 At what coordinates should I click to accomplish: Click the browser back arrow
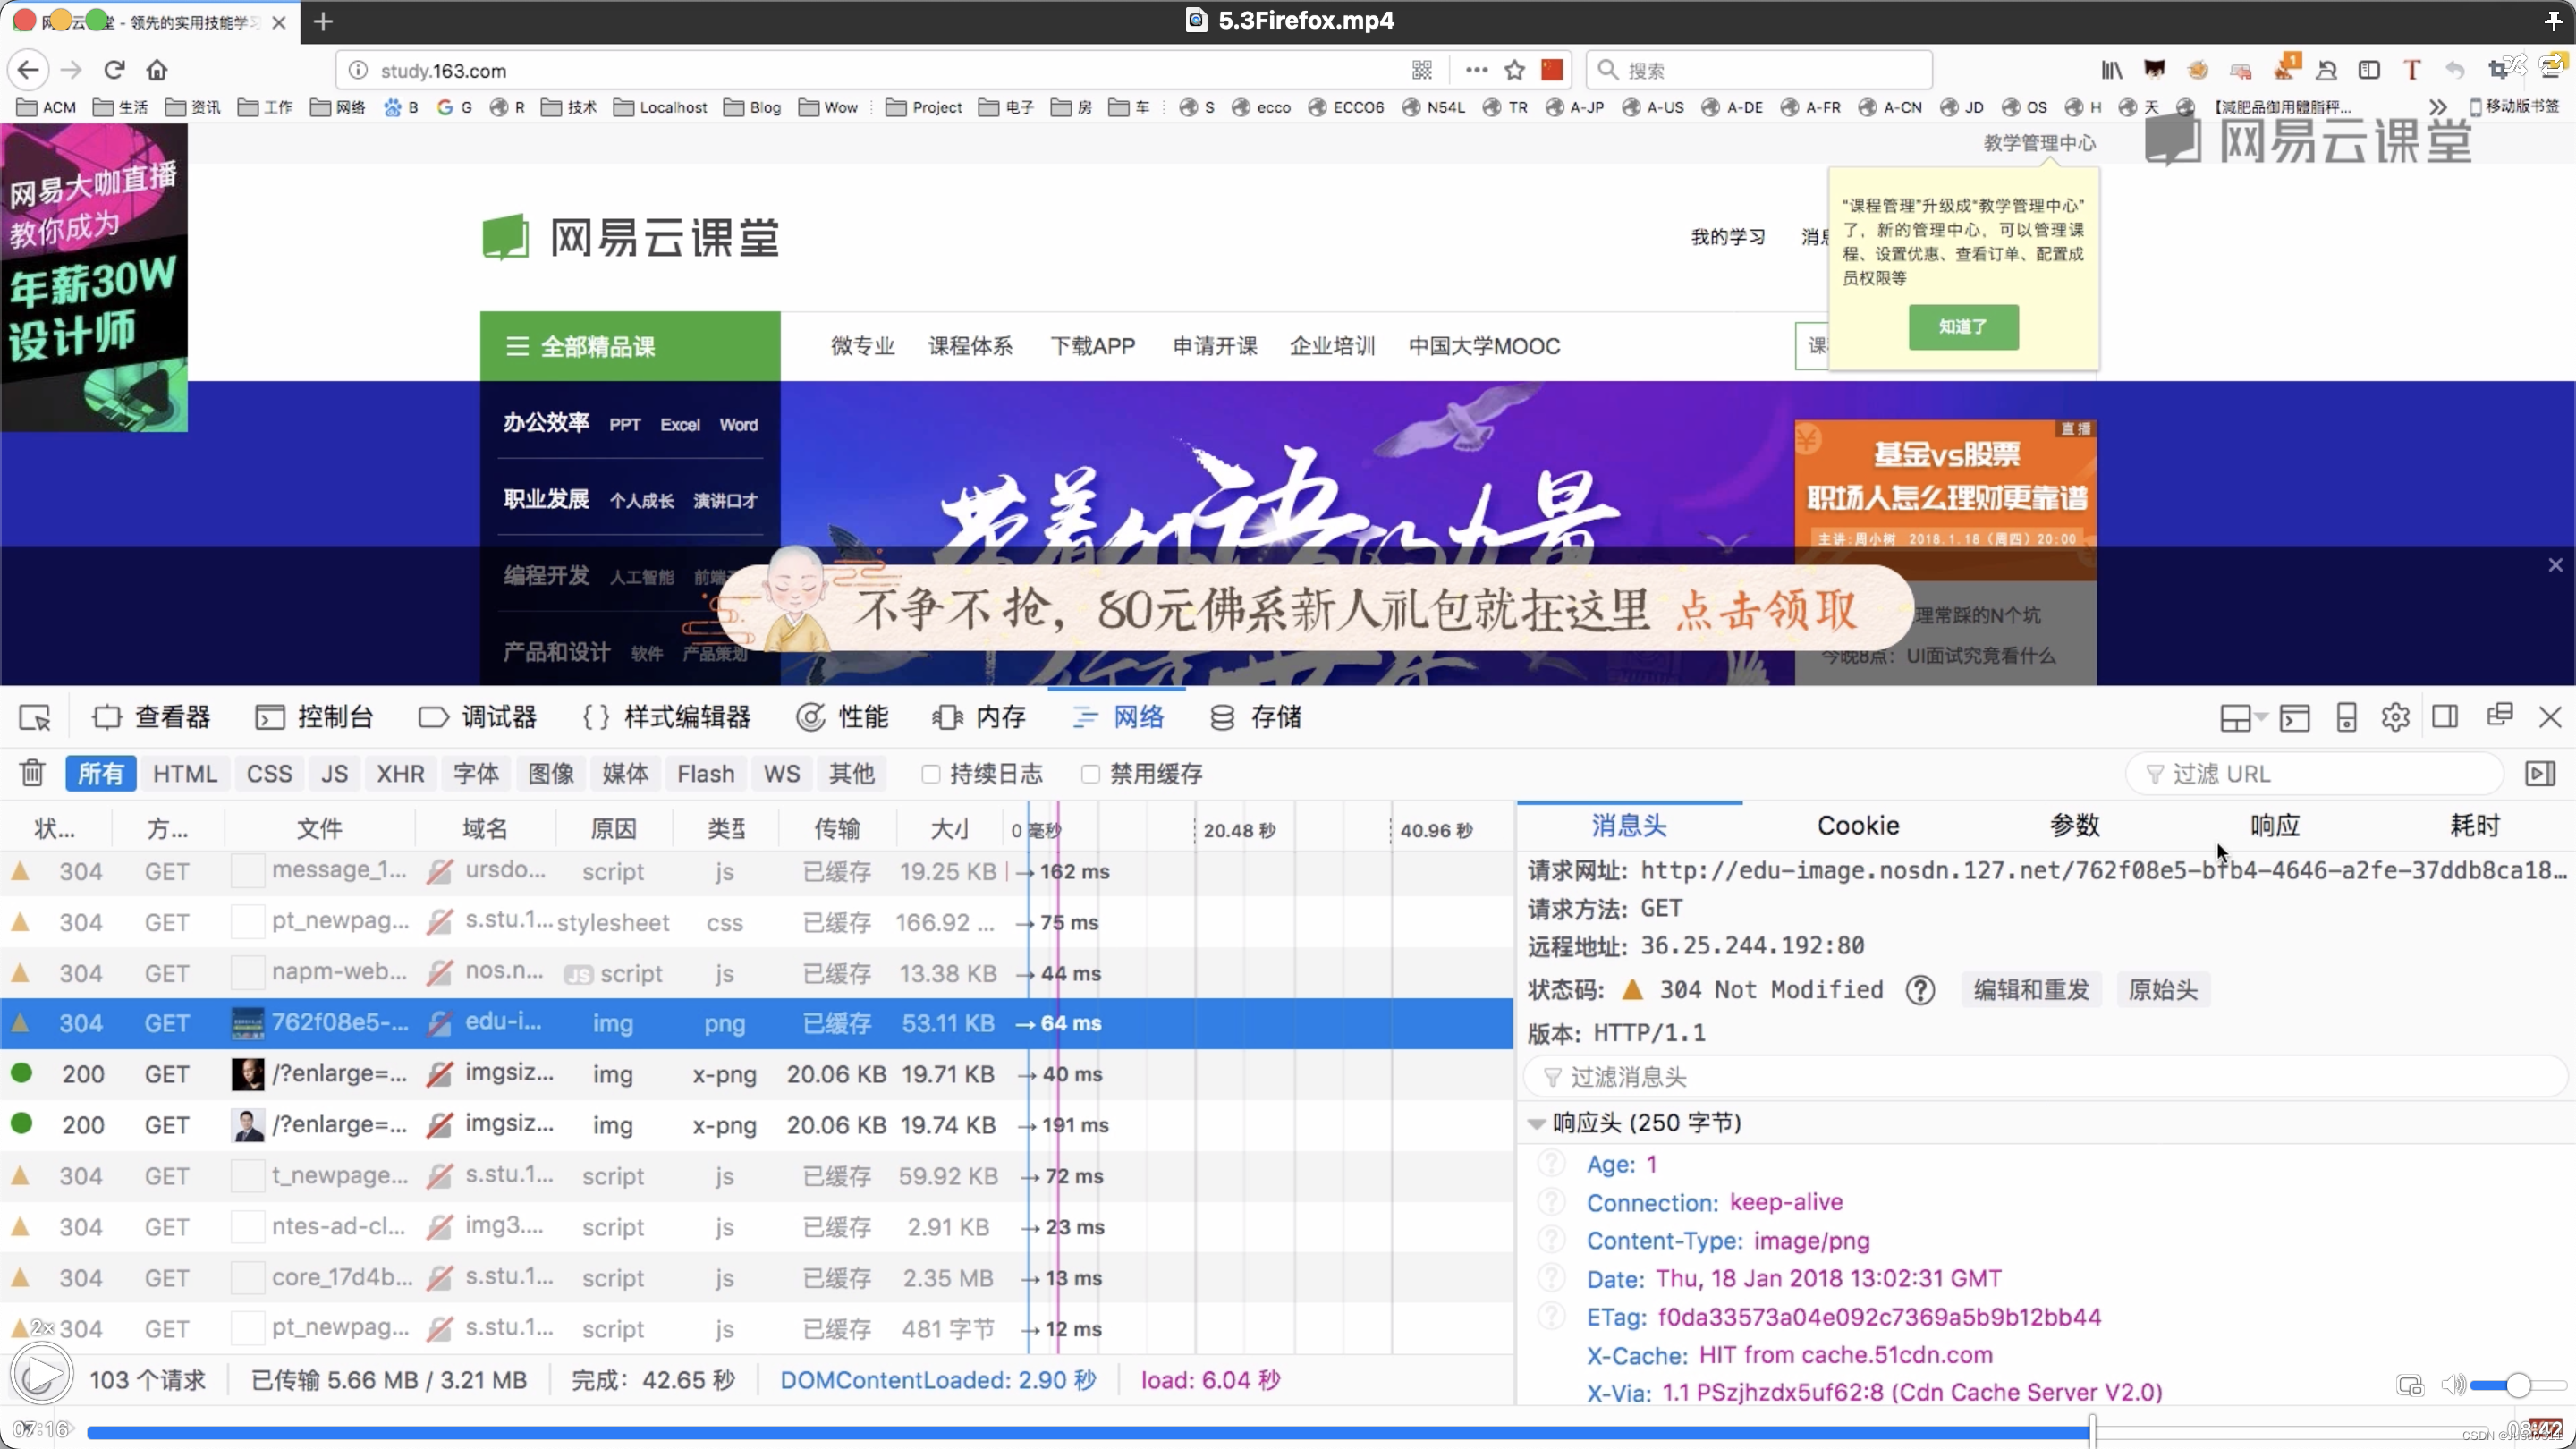tap(28, 70)
